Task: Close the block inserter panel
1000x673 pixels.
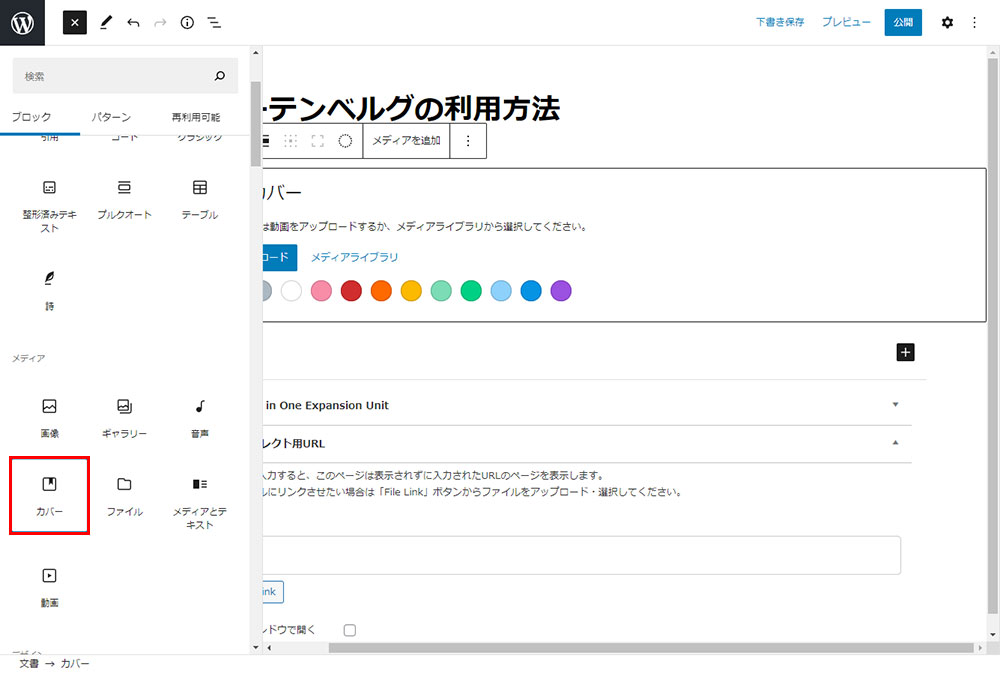Action: [75, 22]
